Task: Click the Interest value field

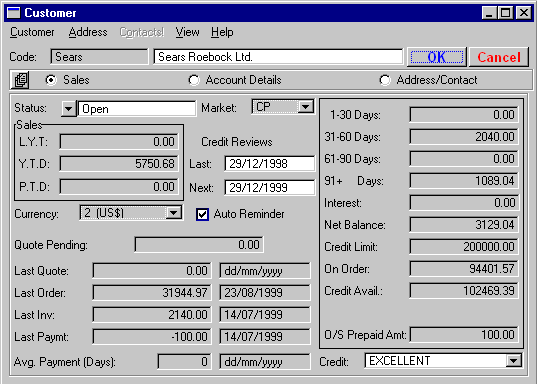Action: coord(464,202)
